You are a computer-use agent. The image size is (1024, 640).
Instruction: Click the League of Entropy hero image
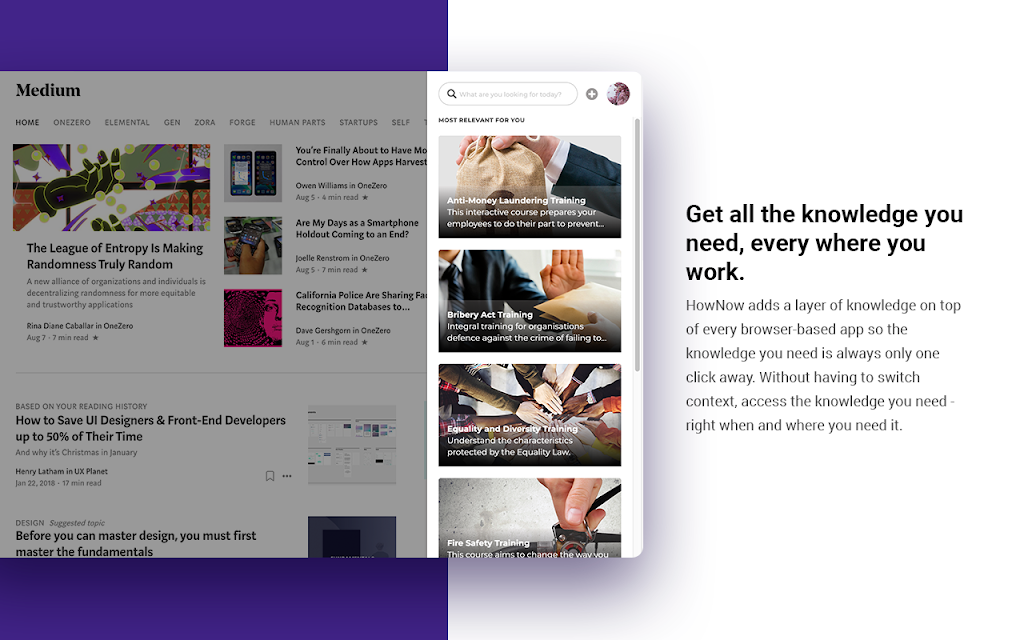pyautogui.click(x=112, y=187)
